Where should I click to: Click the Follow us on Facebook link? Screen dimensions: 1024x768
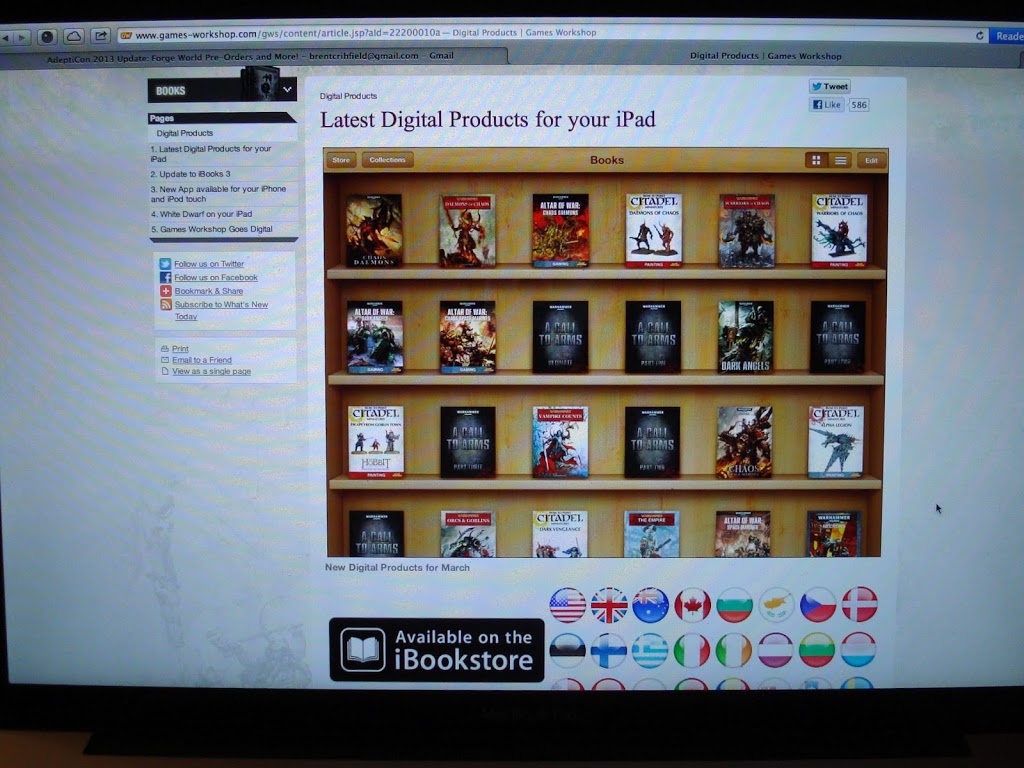[x=216, y=278]
